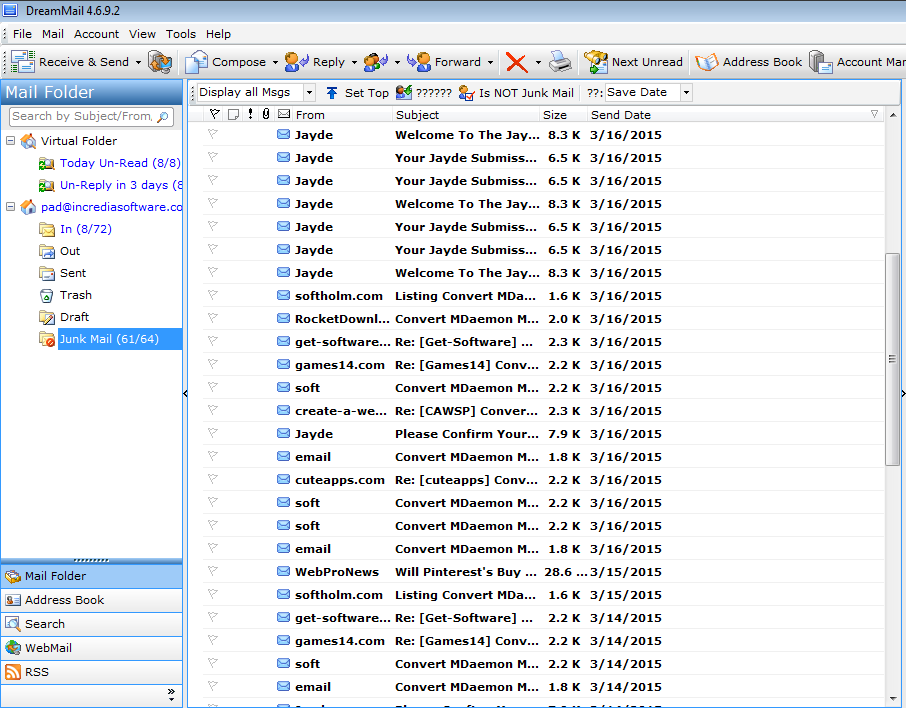Click the envelope read-status column header
The width and height of the screenshot is (906, 709).
pos(284,114)
